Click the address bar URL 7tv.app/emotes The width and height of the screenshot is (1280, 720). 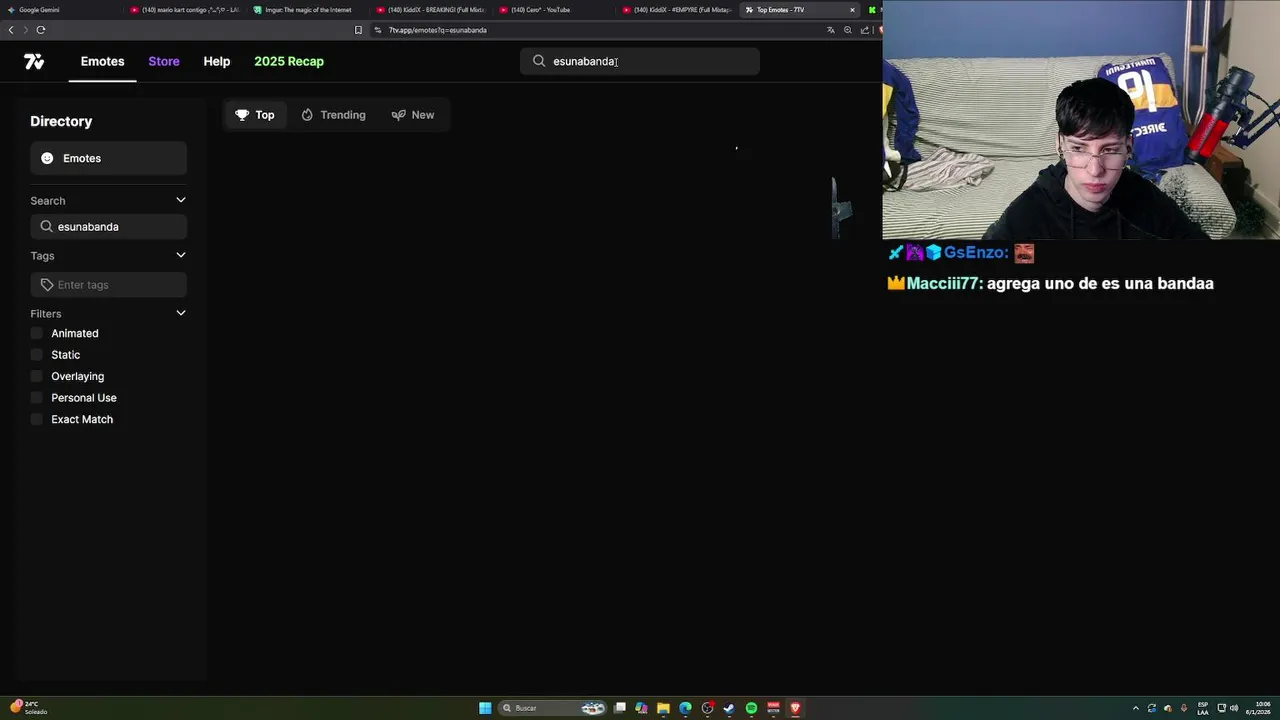[x=437, y=30]
